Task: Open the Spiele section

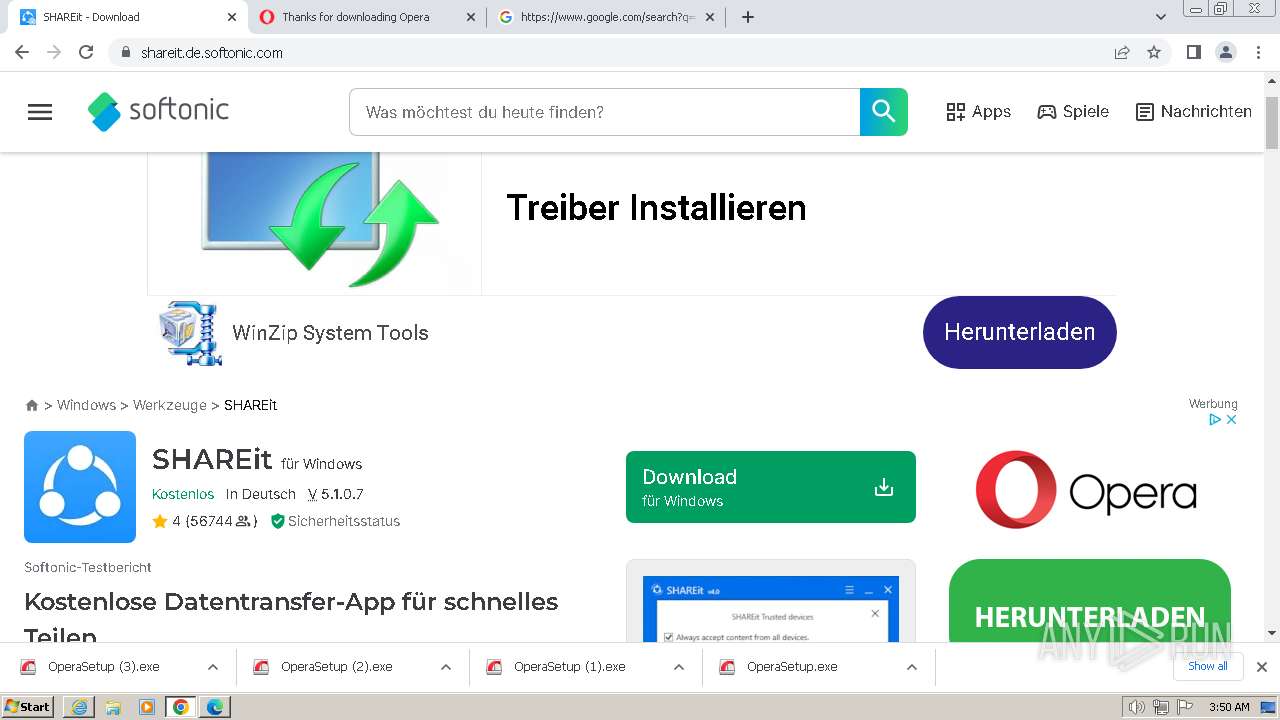Action: pos(1073,112)
